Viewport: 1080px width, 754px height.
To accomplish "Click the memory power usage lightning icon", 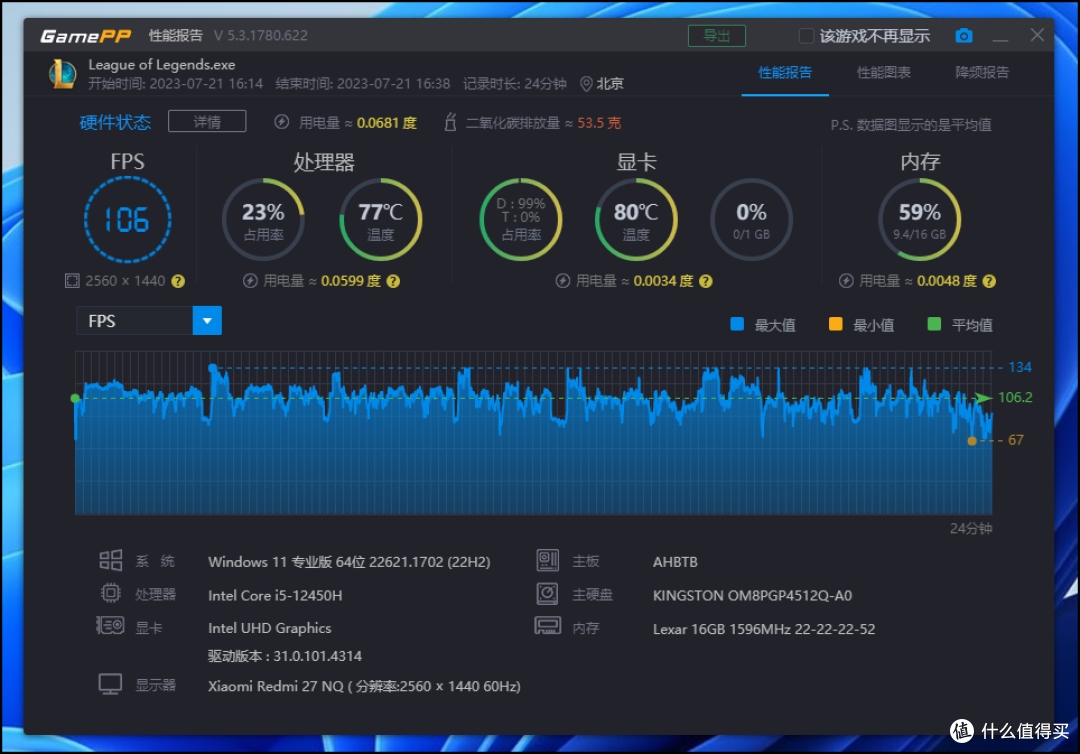I will 847,281.
